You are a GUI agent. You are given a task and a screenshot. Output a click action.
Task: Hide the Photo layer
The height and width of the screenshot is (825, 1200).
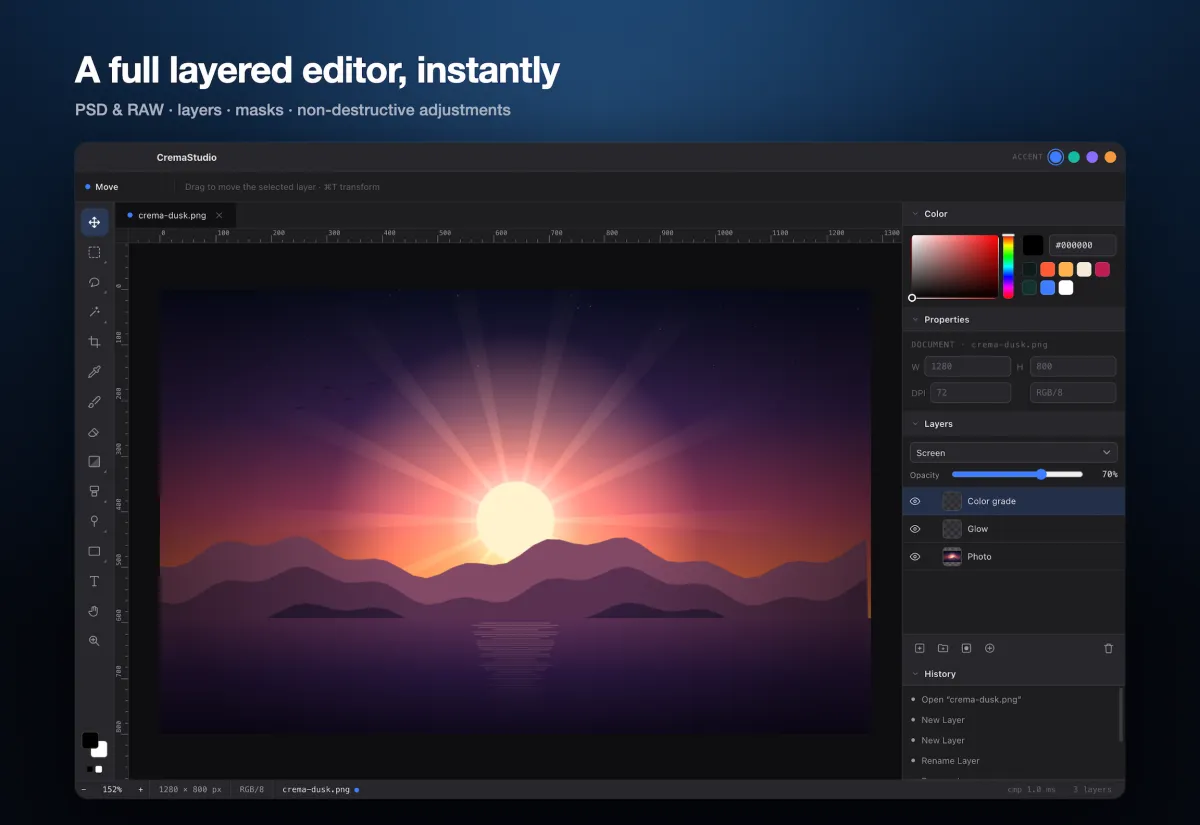click(915, 557)
